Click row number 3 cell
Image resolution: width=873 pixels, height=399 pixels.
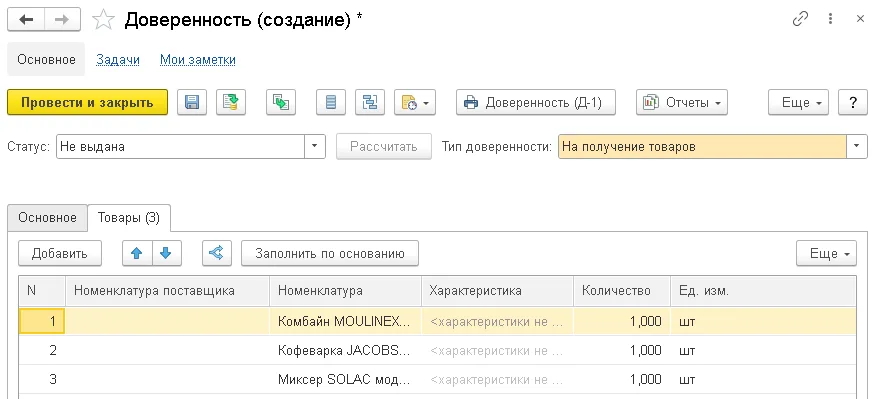click(x=42, y=380)
